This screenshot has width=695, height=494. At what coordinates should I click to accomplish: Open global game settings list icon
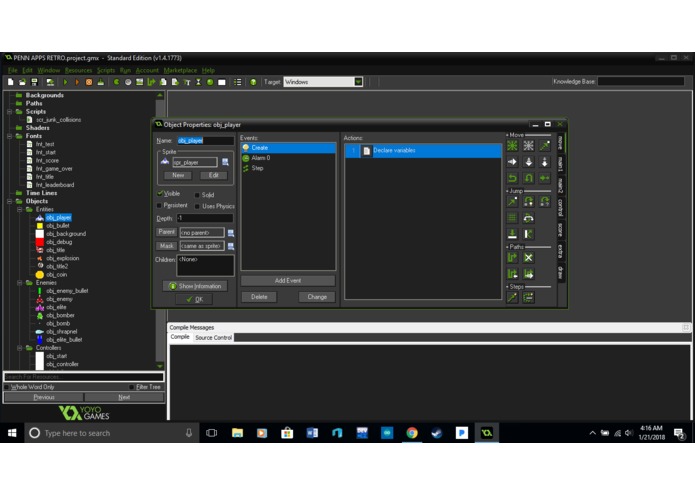pyautogui.click(x=238, y=82)
